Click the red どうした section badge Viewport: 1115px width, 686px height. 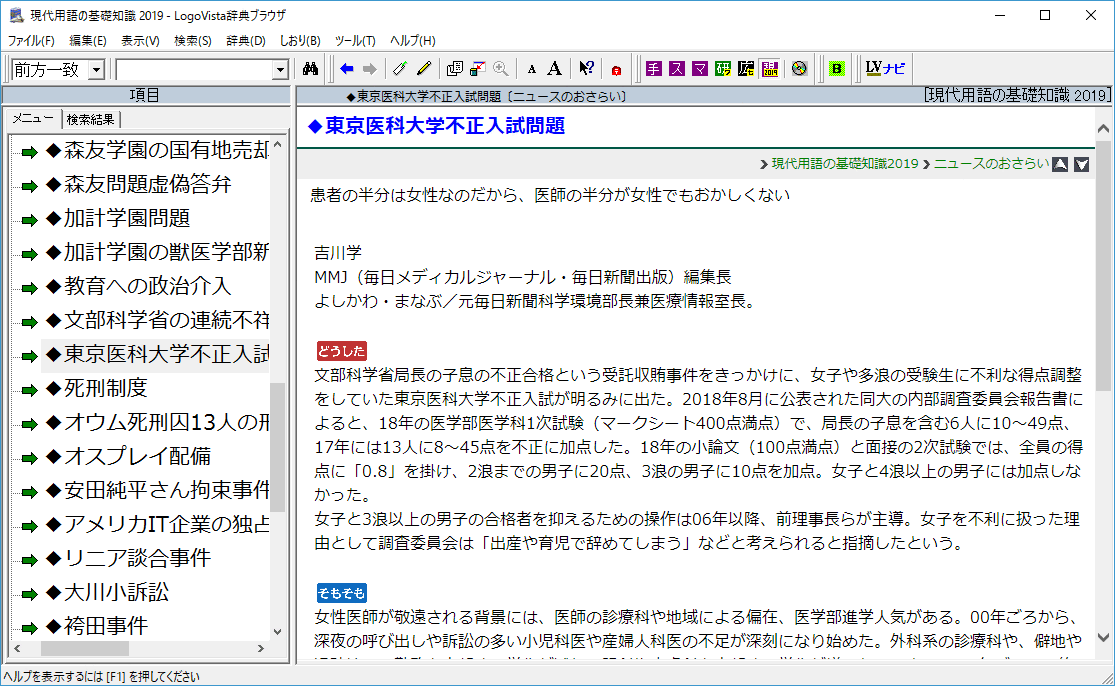coord(341,351)
